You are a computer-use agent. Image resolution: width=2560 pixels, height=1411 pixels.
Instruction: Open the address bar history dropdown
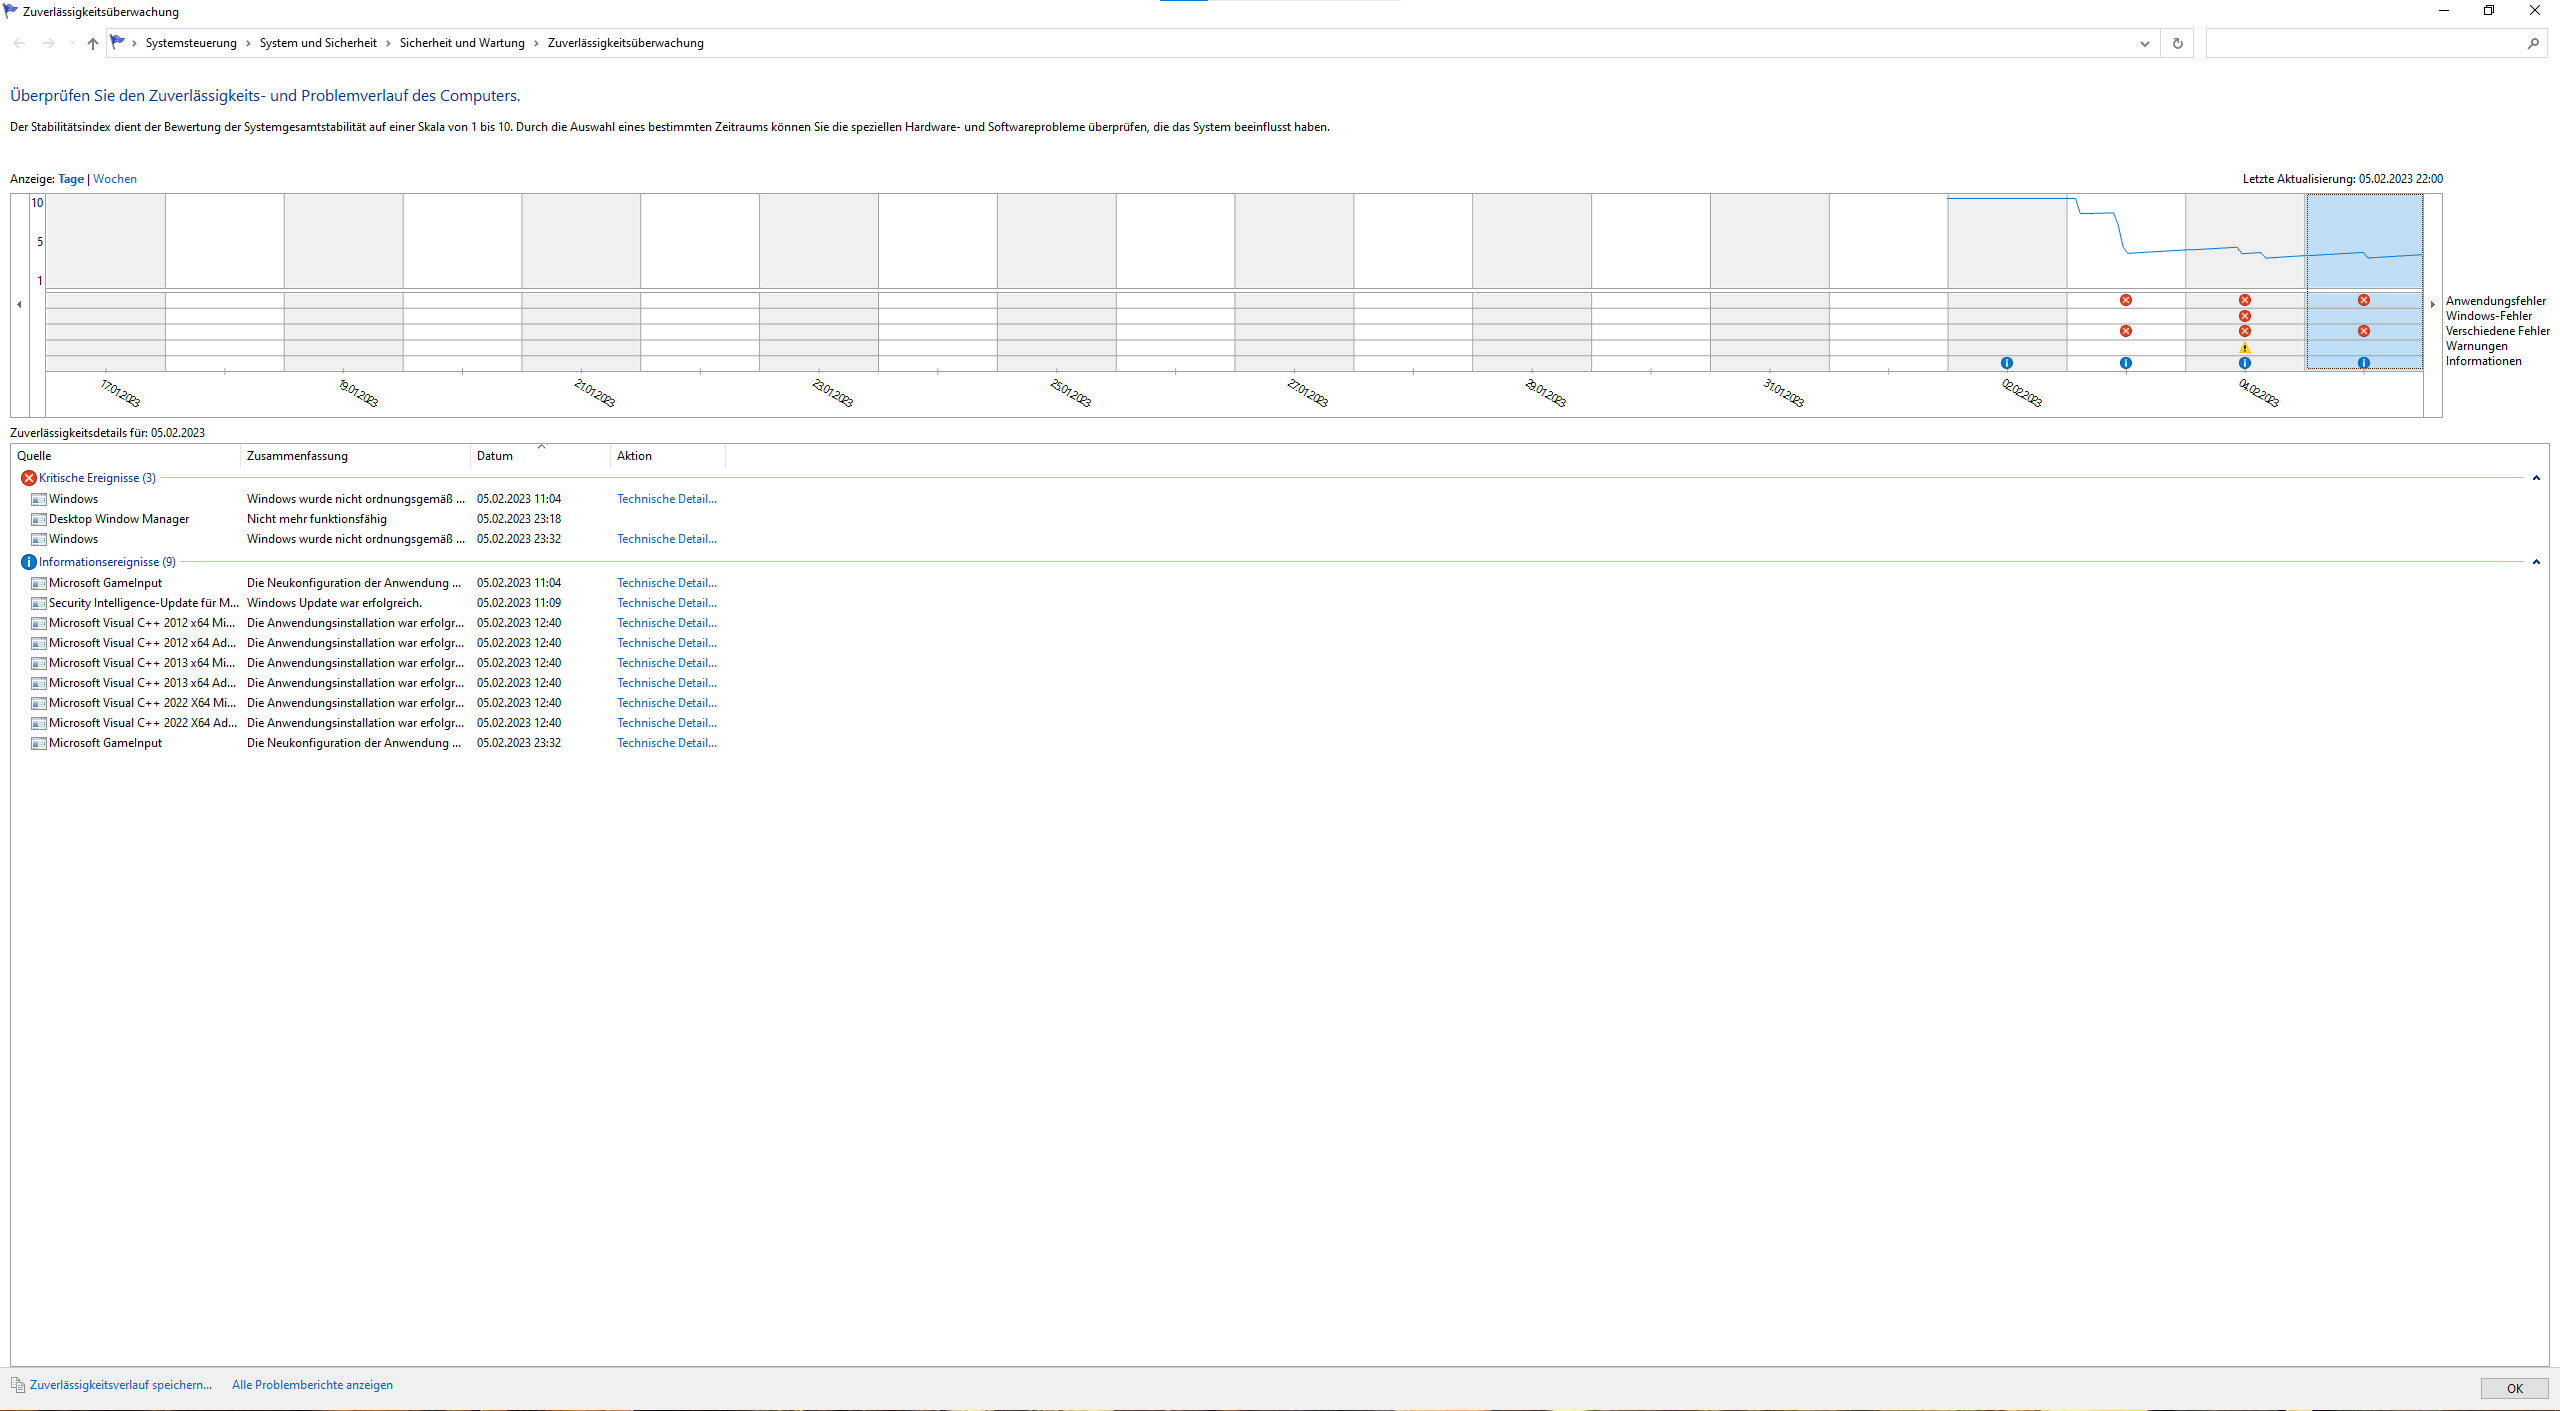click(x=2144, y=43)
